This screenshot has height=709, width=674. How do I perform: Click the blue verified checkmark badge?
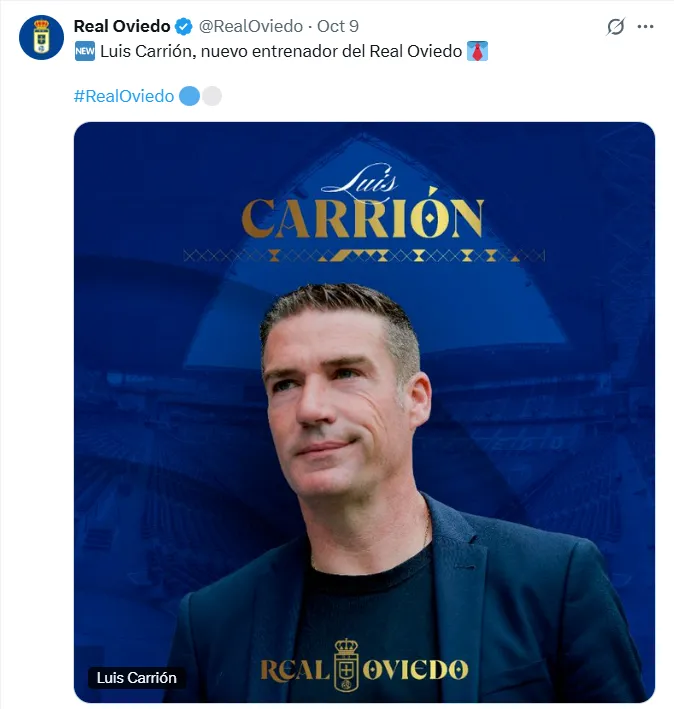(184, 26)
